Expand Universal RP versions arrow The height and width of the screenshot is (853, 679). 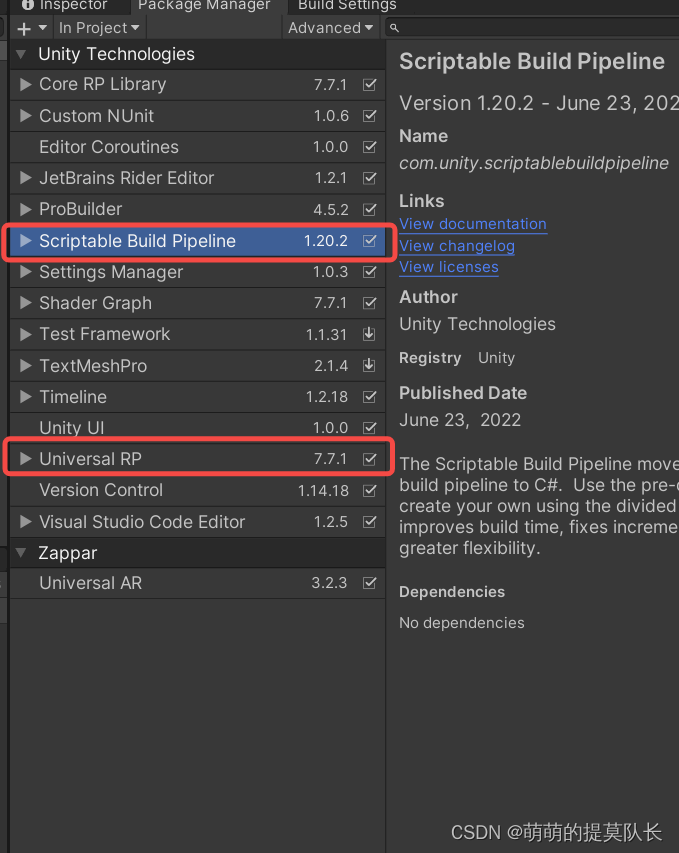click(25, 459)
